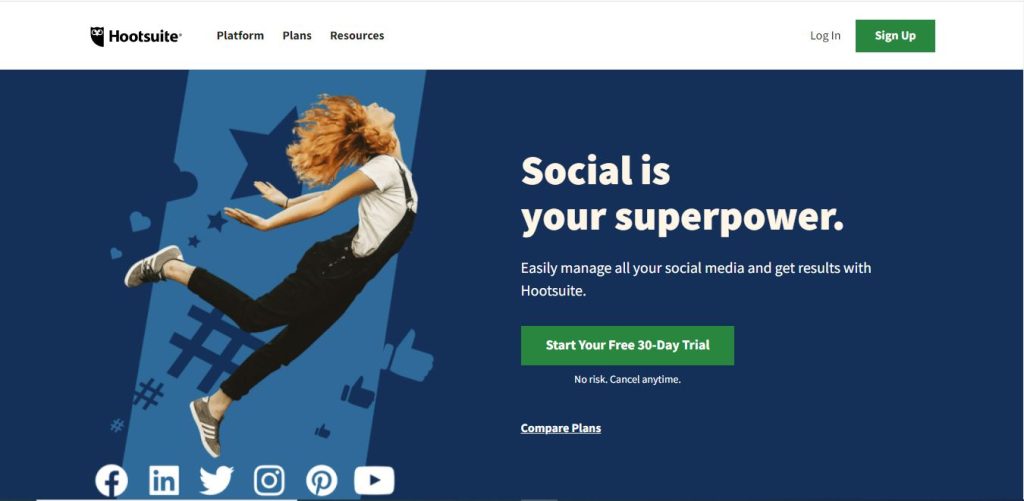Open the Platform menu

240,36
